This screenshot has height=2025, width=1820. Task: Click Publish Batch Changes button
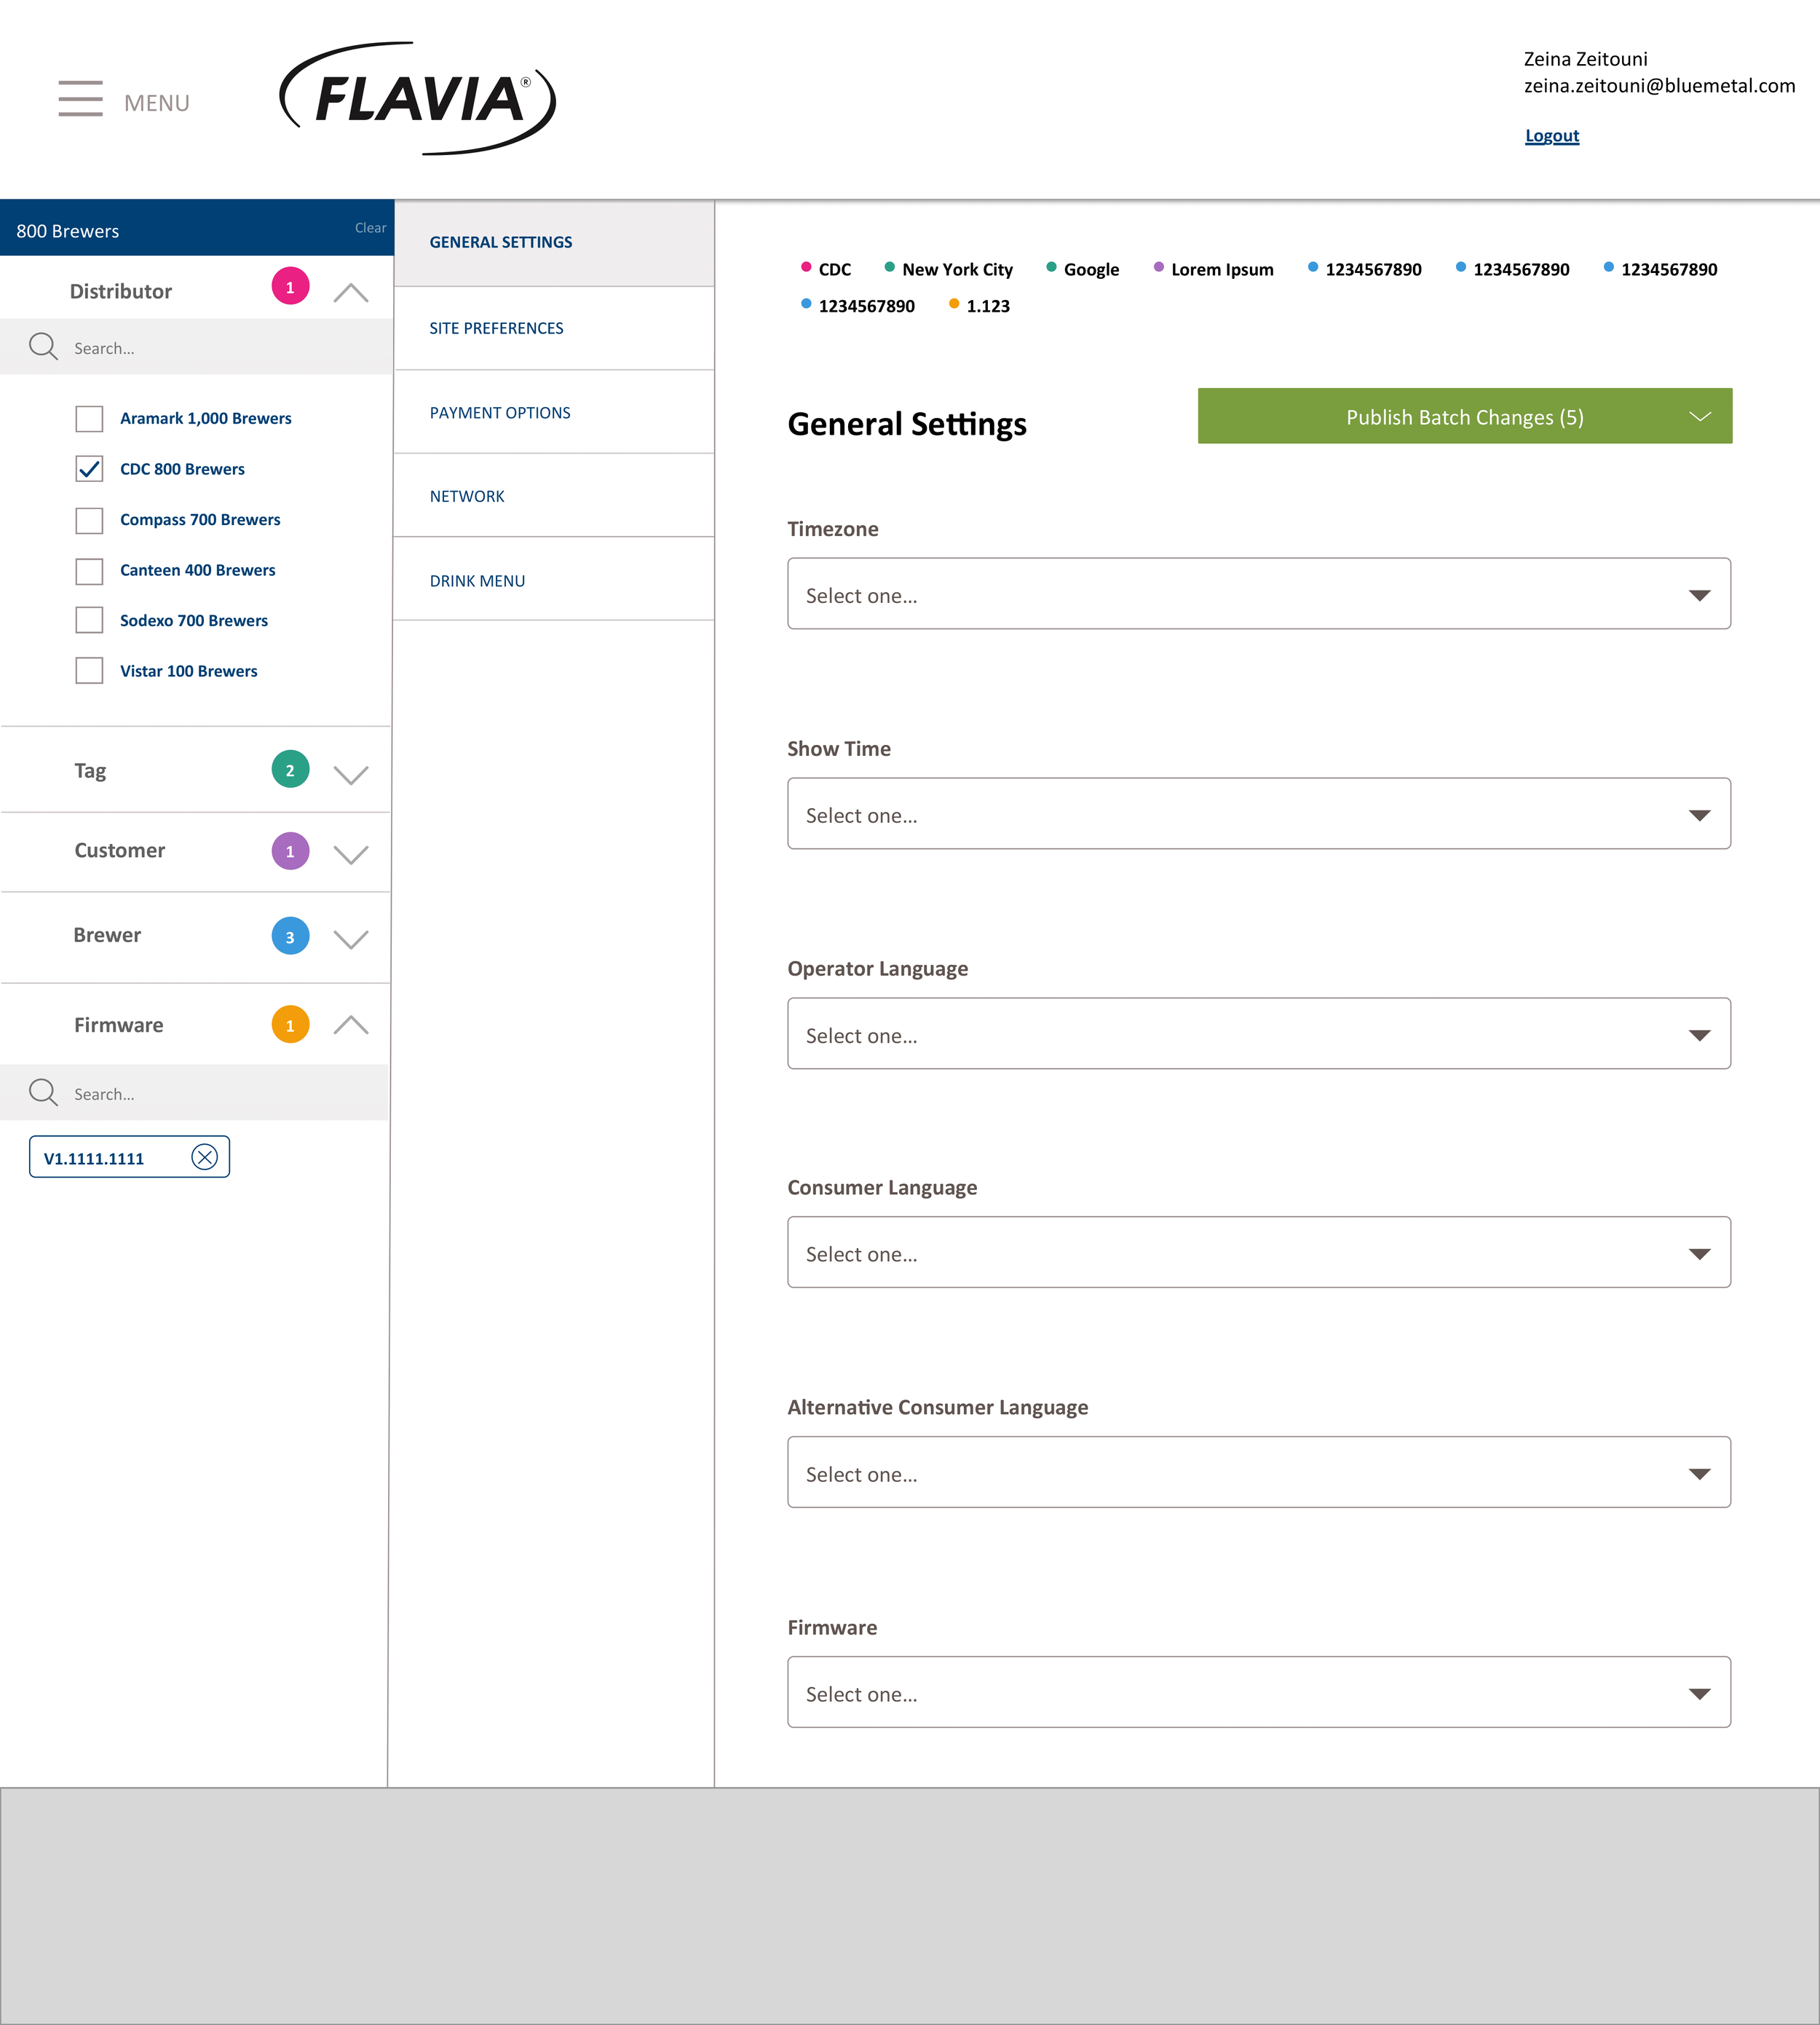[1464, 417]
